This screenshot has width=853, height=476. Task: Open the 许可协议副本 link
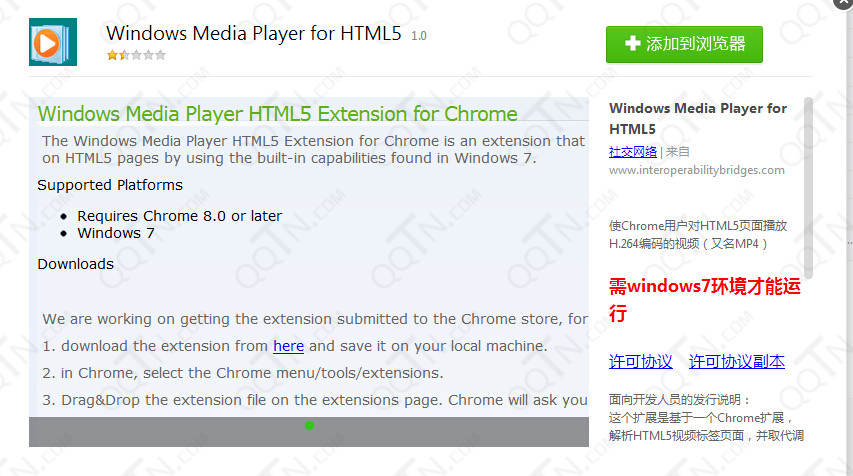(736, 362)
